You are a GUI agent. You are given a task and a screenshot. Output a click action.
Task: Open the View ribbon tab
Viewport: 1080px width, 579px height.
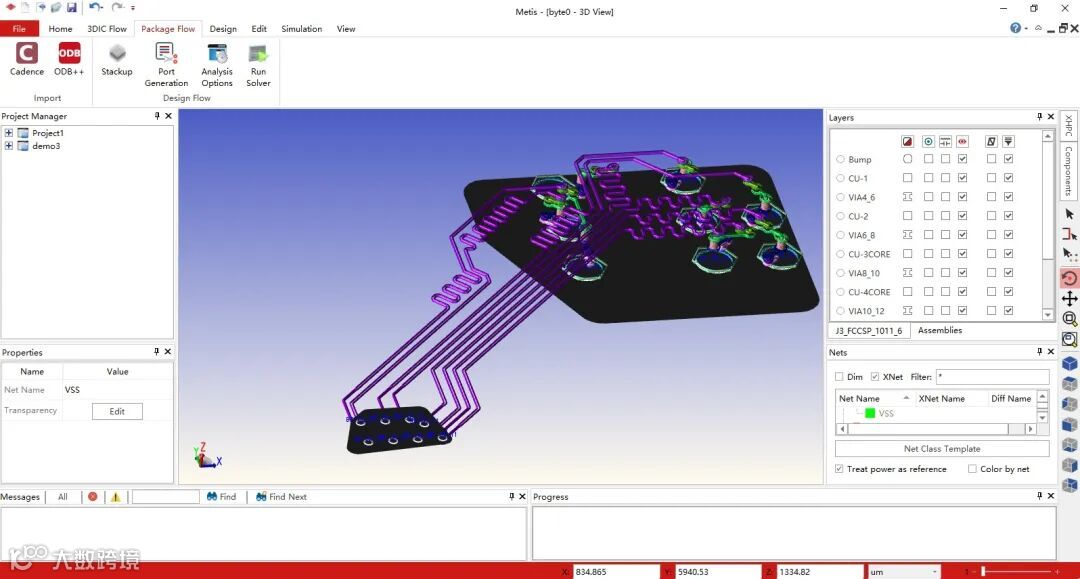tap(346, 29)
